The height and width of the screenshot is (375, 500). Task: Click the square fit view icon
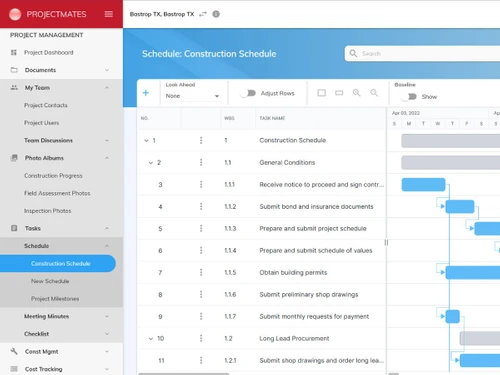click(x=322, y=93)
